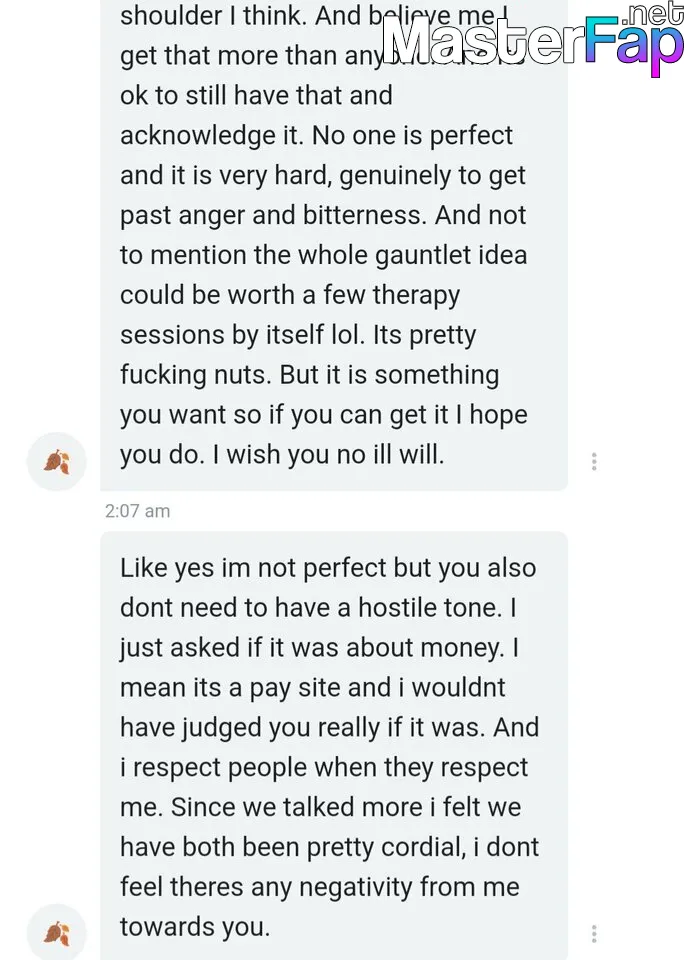Open the leaf avatar beside the lower message

tap(56, 933)
